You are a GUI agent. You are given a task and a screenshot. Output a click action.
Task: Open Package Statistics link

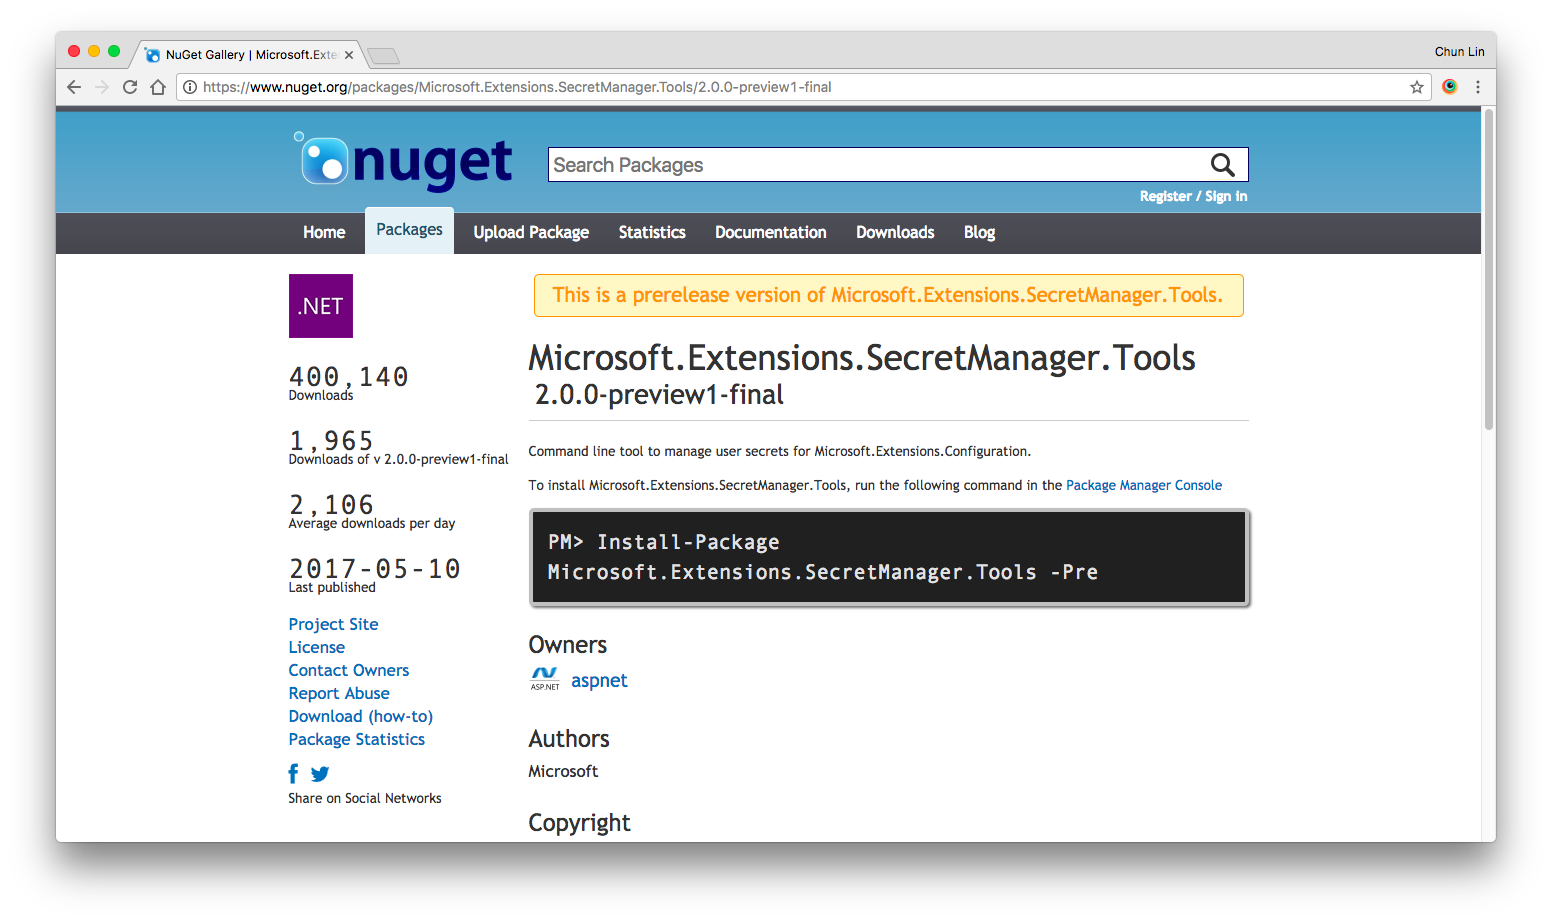pos(356,739)
